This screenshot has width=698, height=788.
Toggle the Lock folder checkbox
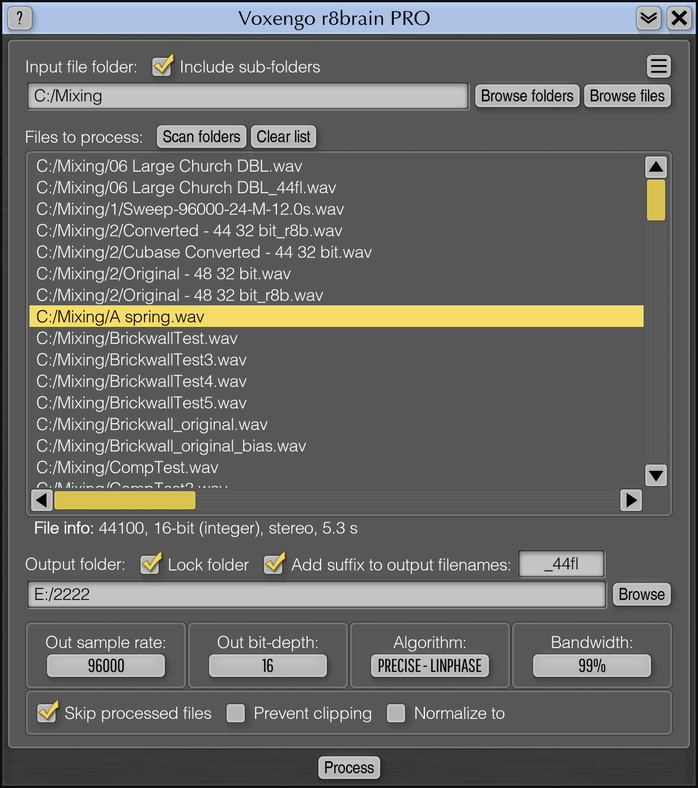coord(151,563)
